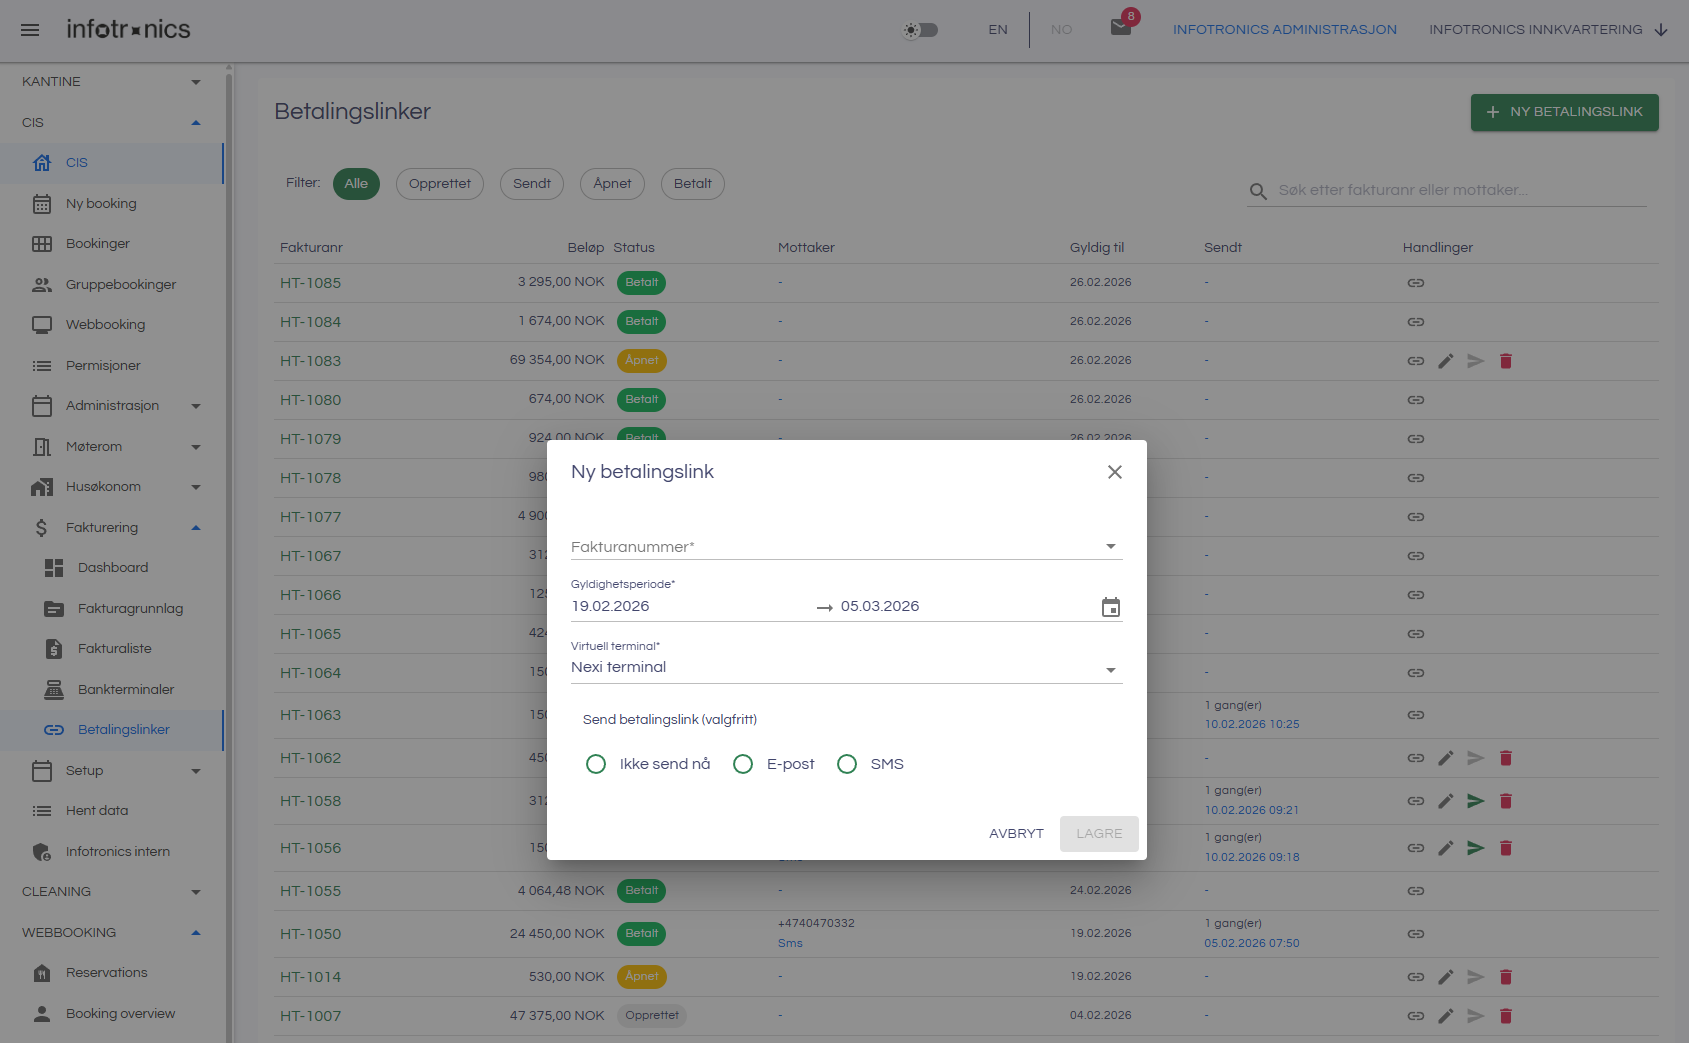Open Fakturaliste page
Viewport: 1689px width, 1043px height.
(111, 649)
